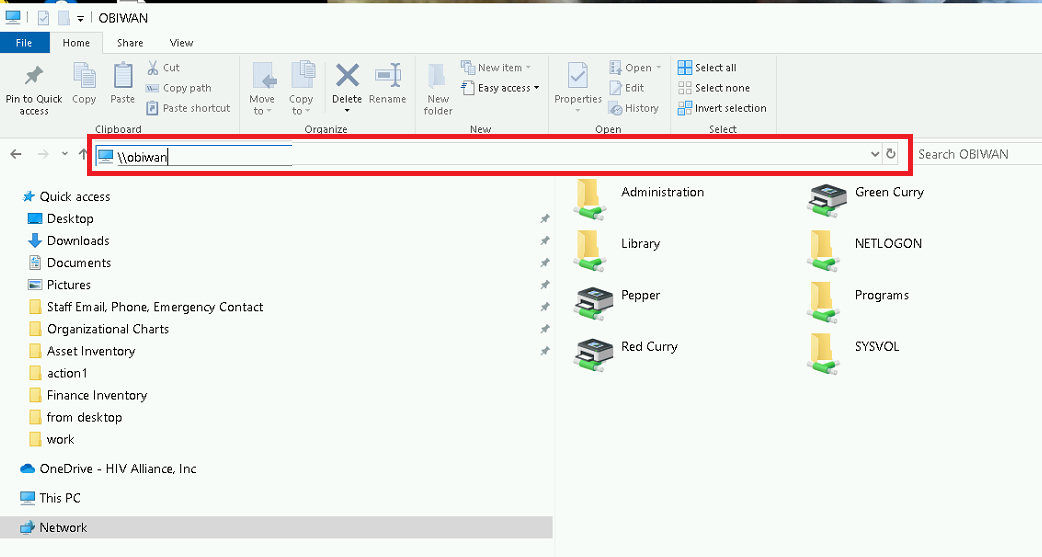Image resolution: width=1042 pixels, height=557 pixels.
Task: Select the Finance Inventory folder
Action: click(89, 395)
